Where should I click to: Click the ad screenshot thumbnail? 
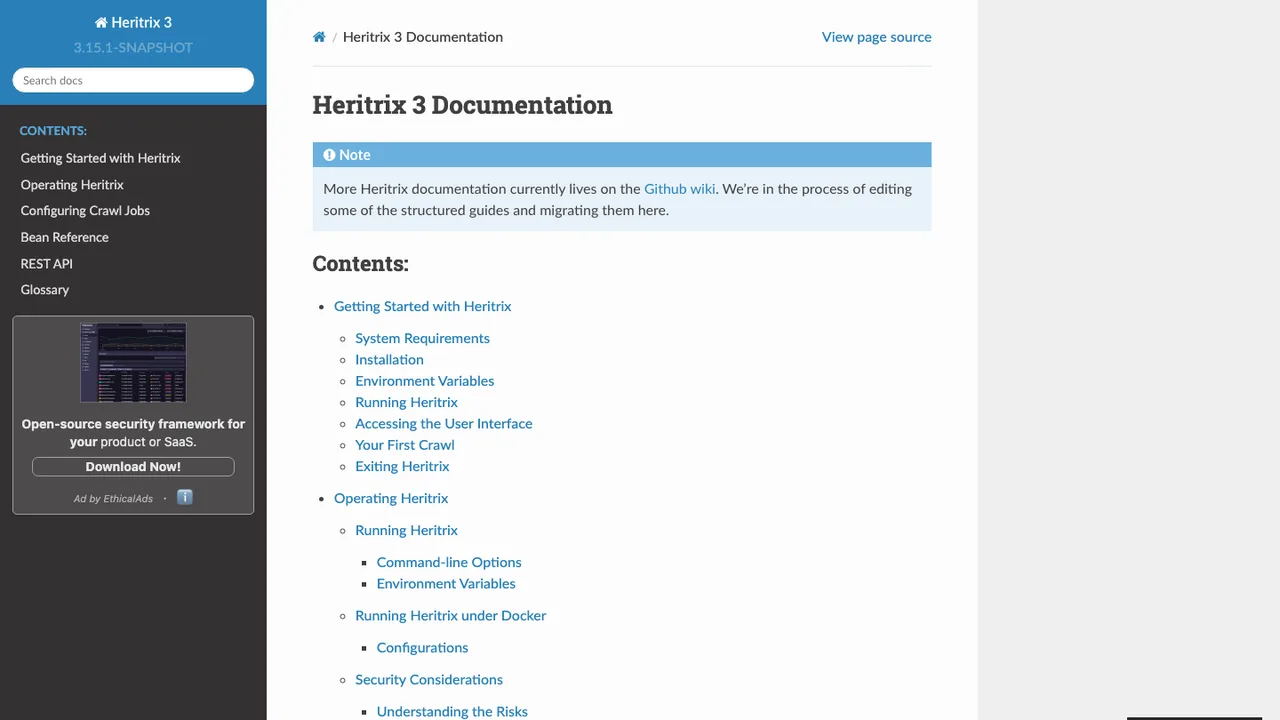click(133, 362)
